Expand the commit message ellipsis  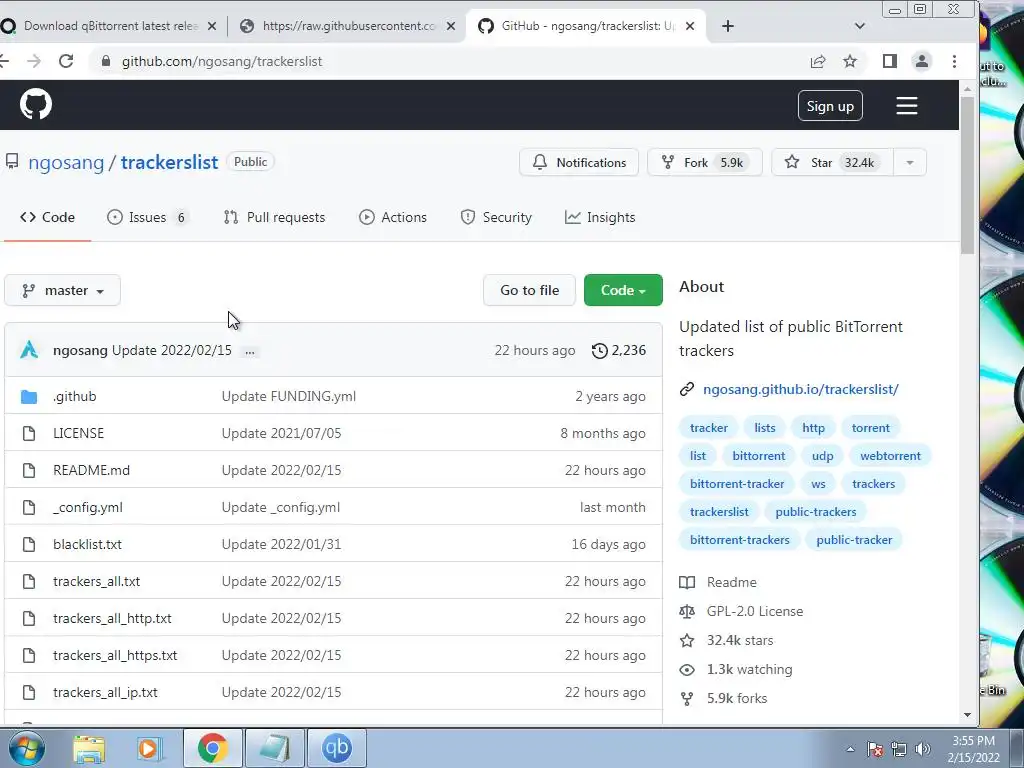[x=249, y=351]
